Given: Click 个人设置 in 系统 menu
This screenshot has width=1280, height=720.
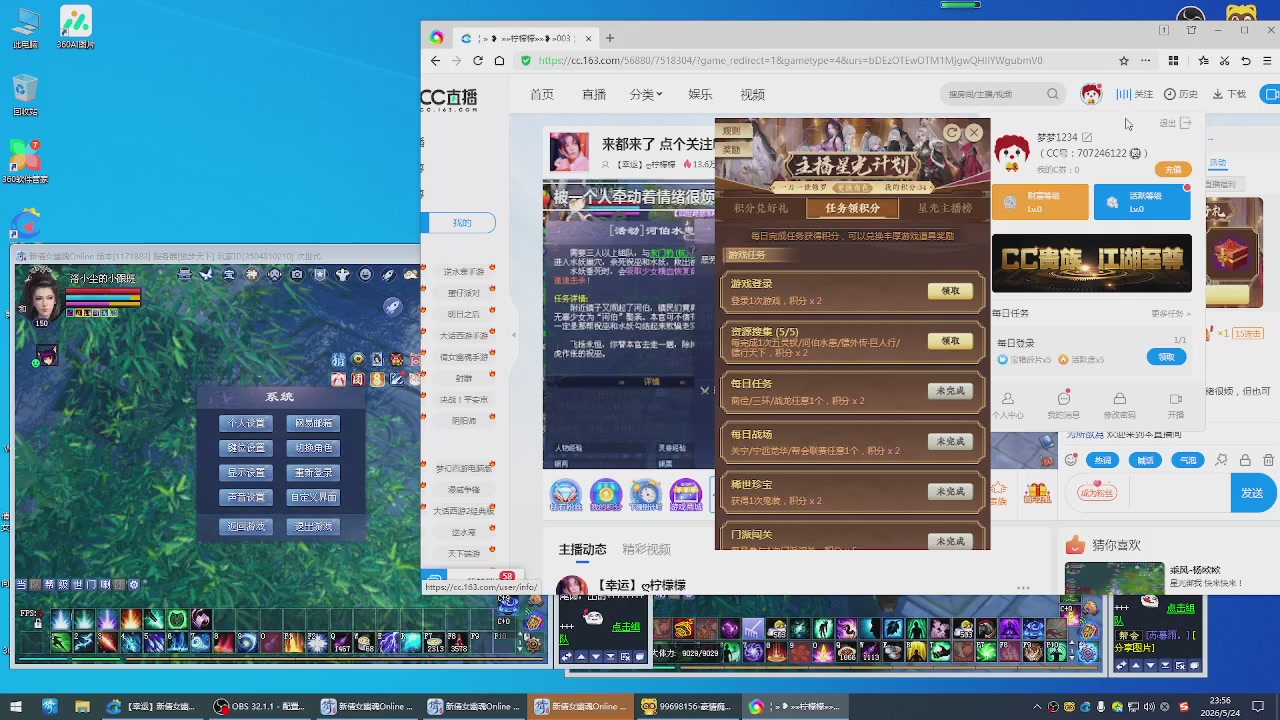Looking at the screenshot, I should pos(246,423).
